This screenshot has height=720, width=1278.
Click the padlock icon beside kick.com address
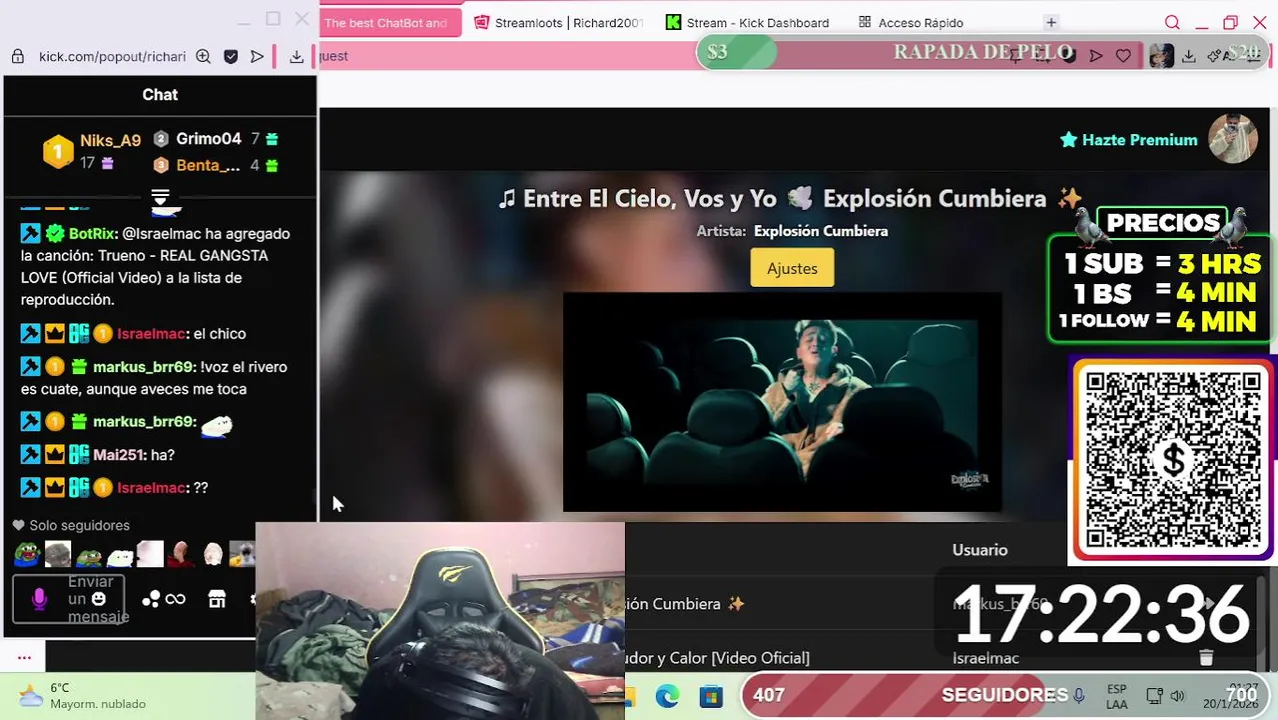(17, 57)
